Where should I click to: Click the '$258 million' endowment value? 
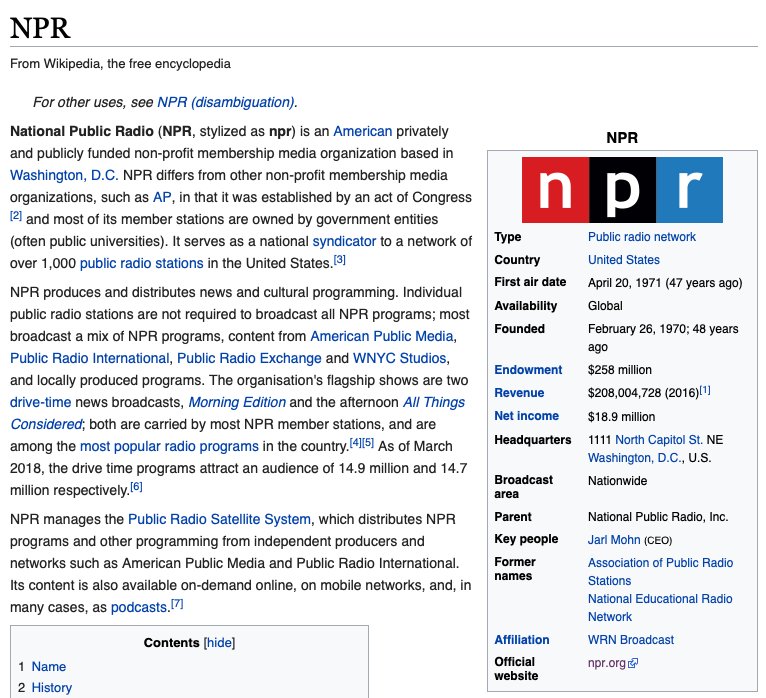pyautogui.click(x=620, y=370)
